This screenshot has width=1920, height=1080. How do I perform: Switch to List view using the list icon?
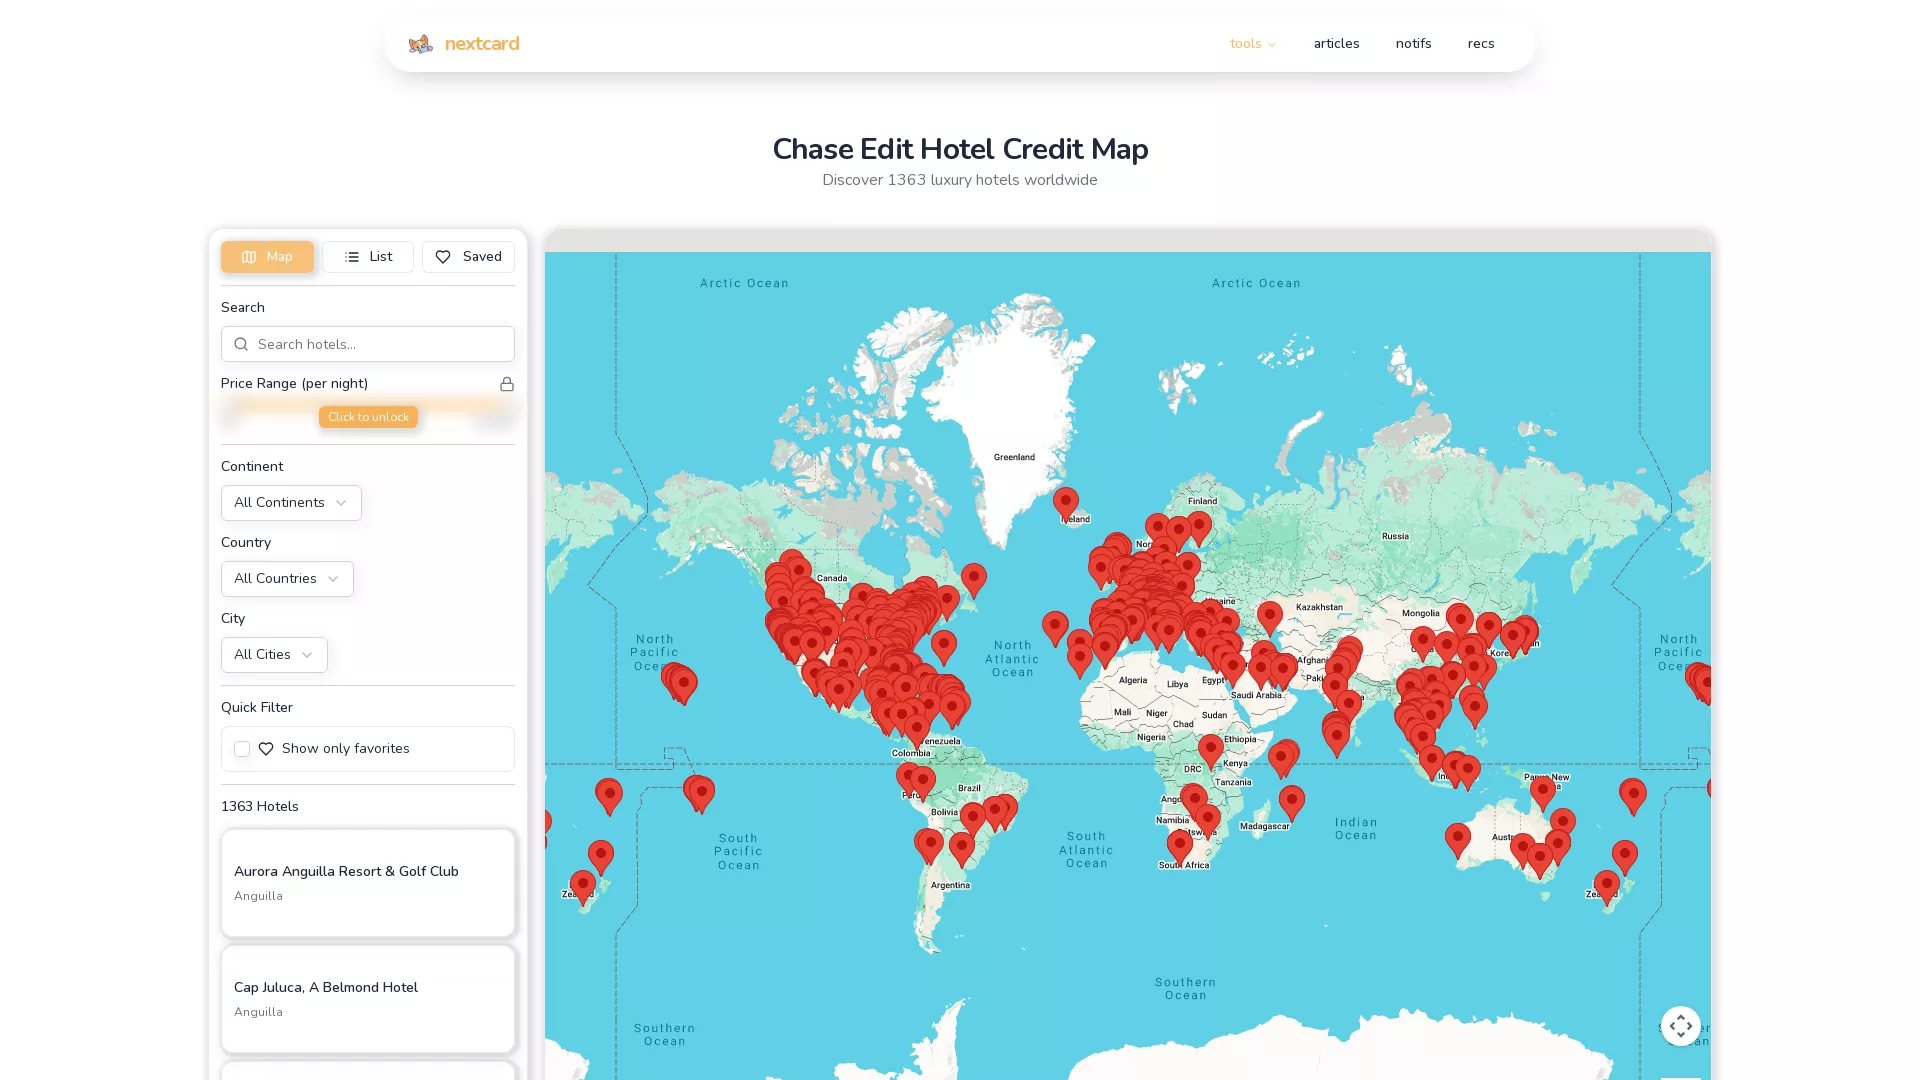352,257
